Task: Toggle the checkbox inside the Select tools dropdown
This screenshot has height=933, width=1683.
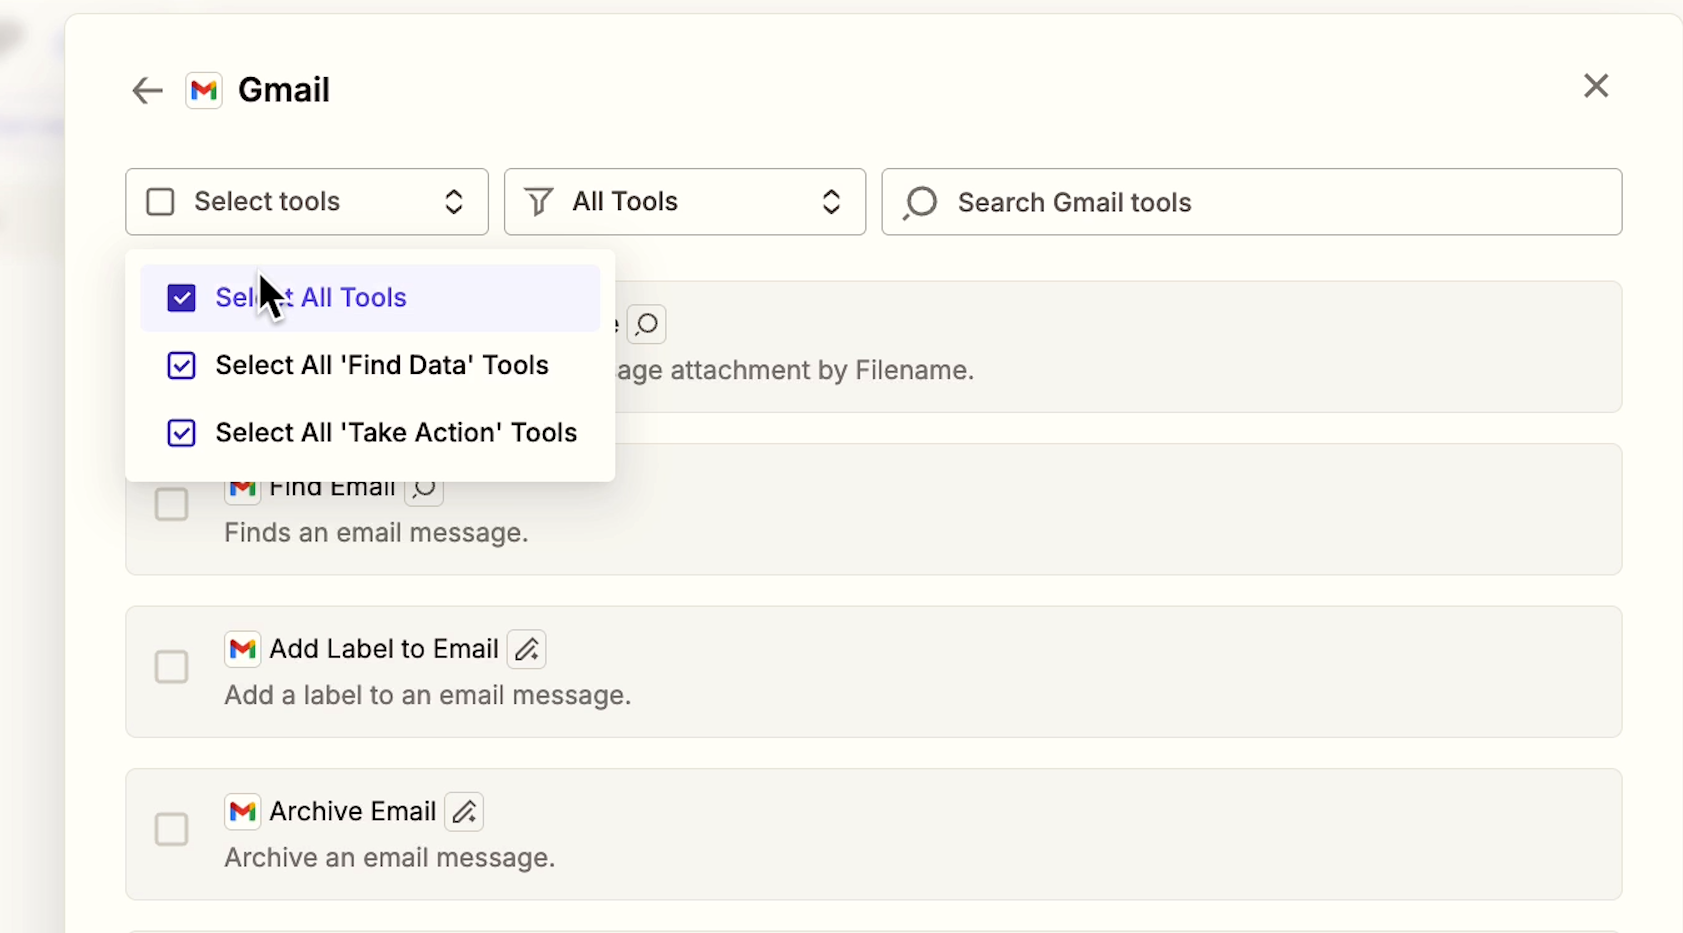Action: (160, 202)
